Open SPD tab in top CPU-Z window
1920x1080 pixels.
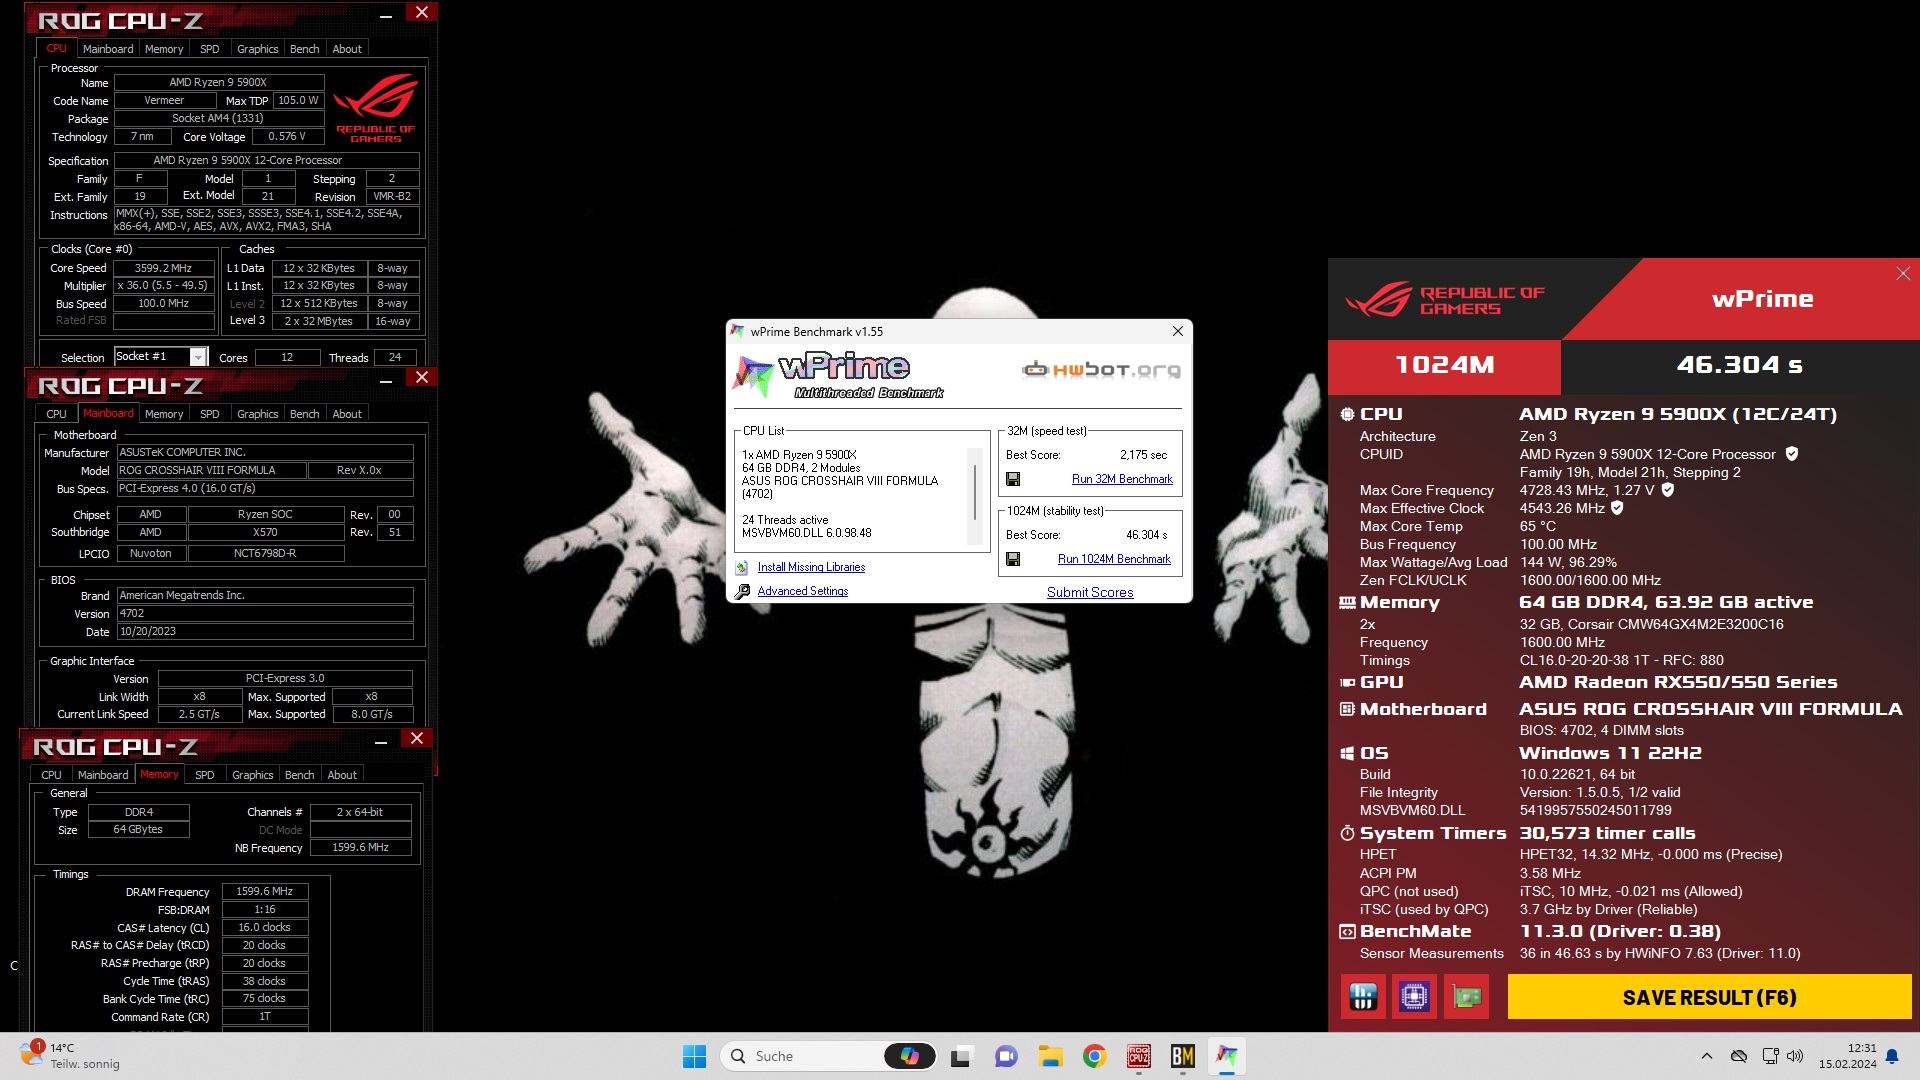point(209,49)
